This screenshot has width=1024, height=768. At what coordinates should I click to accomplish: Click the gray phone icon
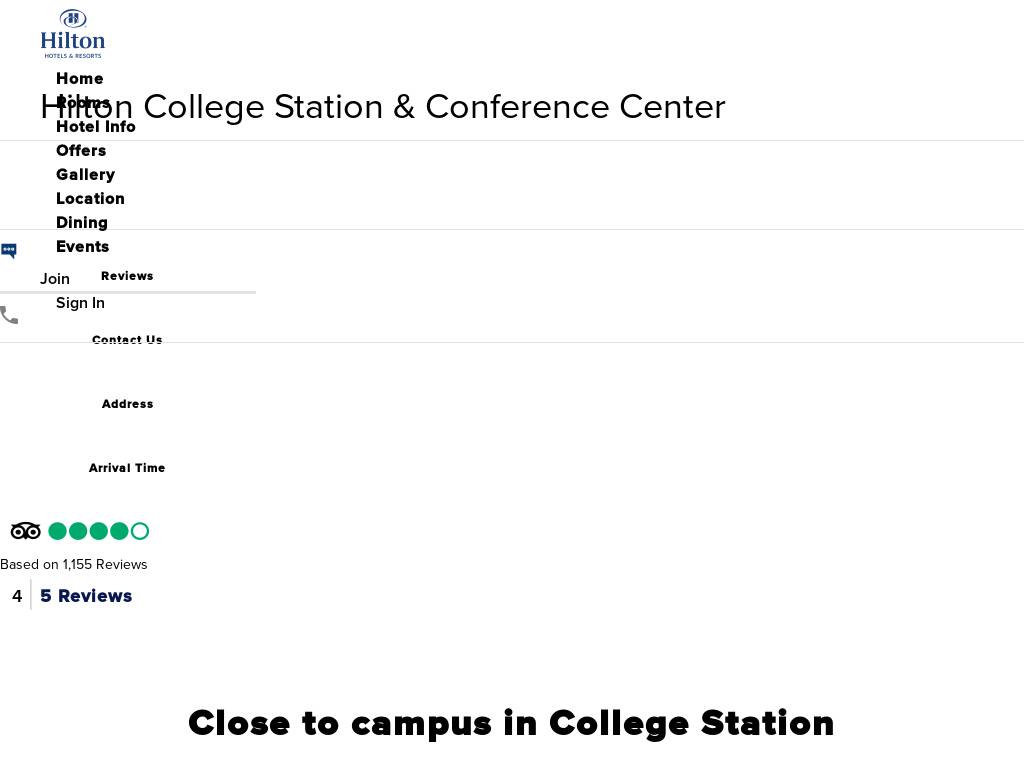pyautogui.click(x=9, y=316)
